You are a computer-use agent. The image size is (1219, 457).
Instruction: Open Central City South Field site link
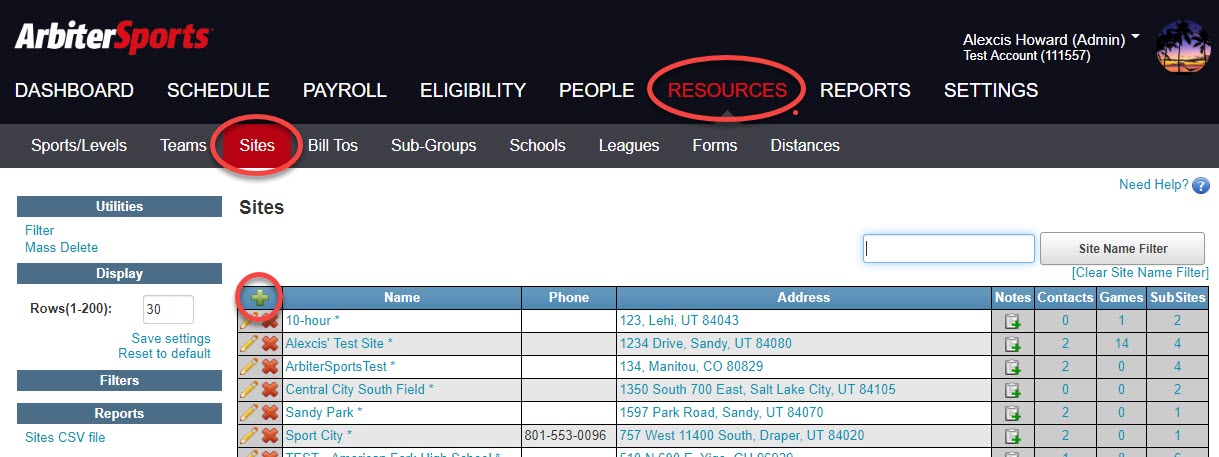(360, 390)
